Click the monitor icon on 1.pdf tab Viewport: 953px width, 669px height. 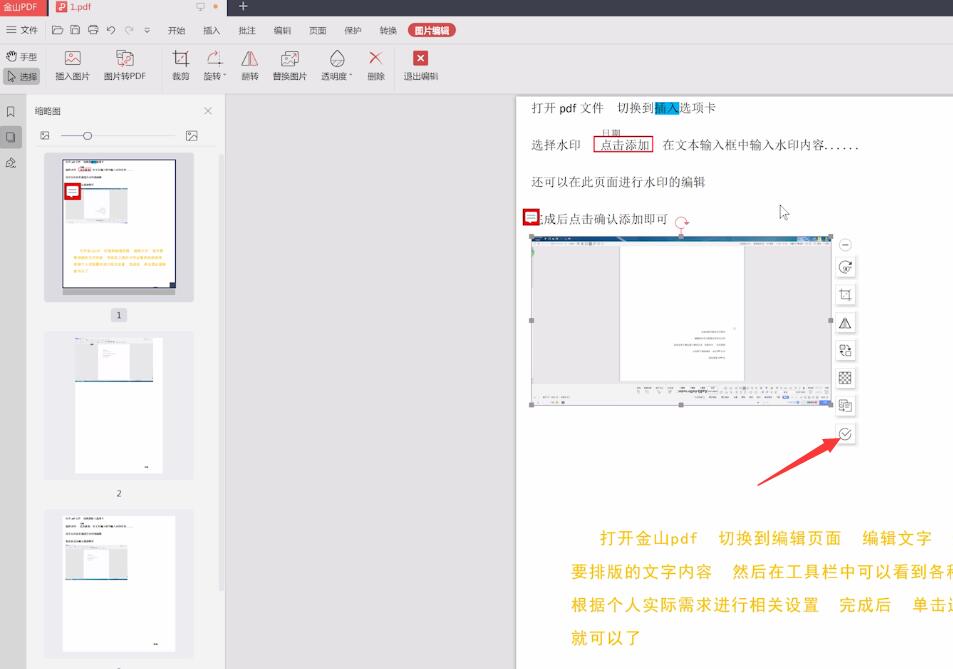[x=201, y=7]
